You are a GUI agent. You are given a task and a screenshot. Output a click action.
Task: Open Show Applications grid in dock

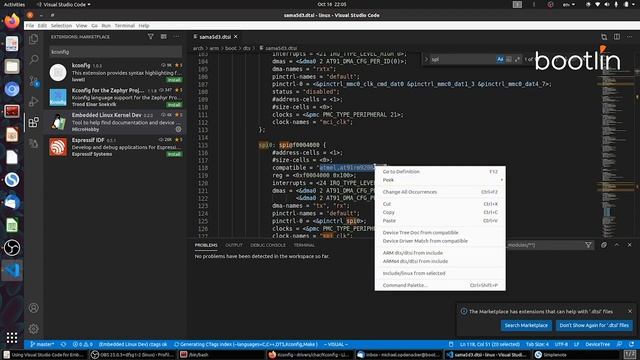[12, 338]
